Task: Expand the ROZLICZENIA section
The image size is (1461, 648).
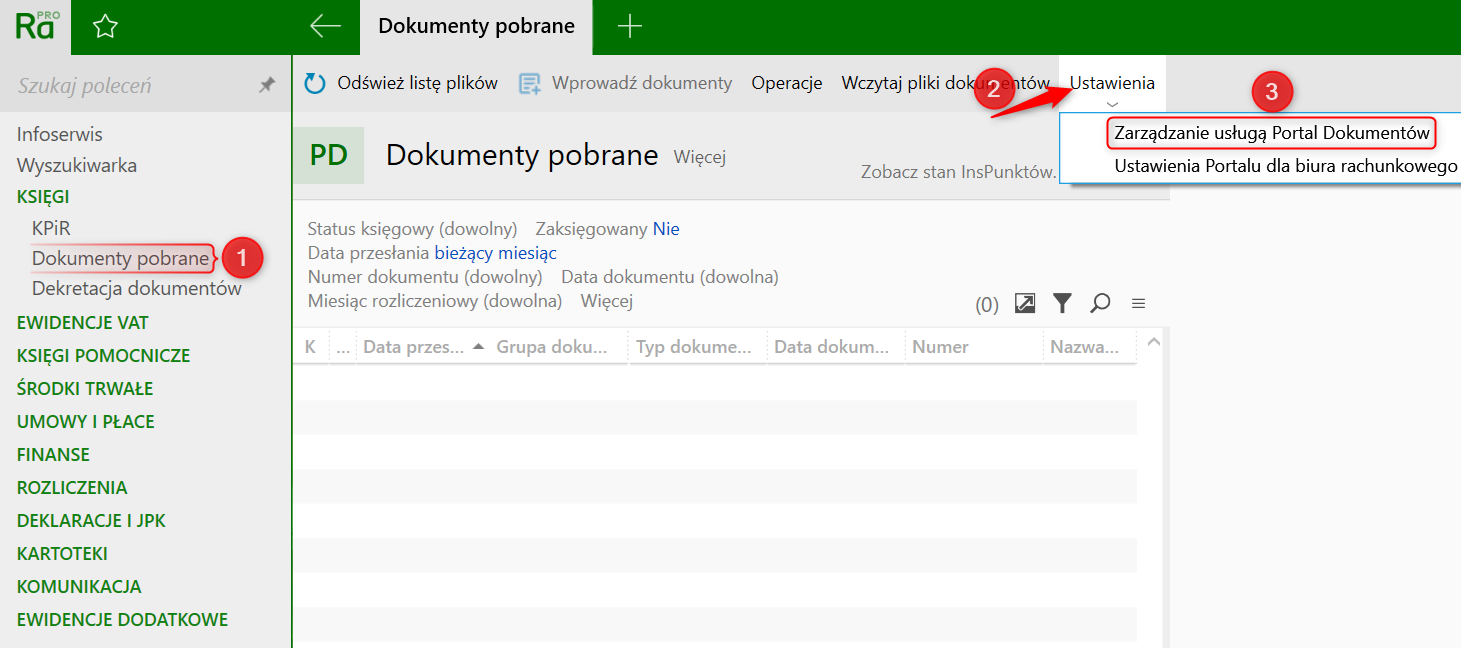Action: click(72, 488)
